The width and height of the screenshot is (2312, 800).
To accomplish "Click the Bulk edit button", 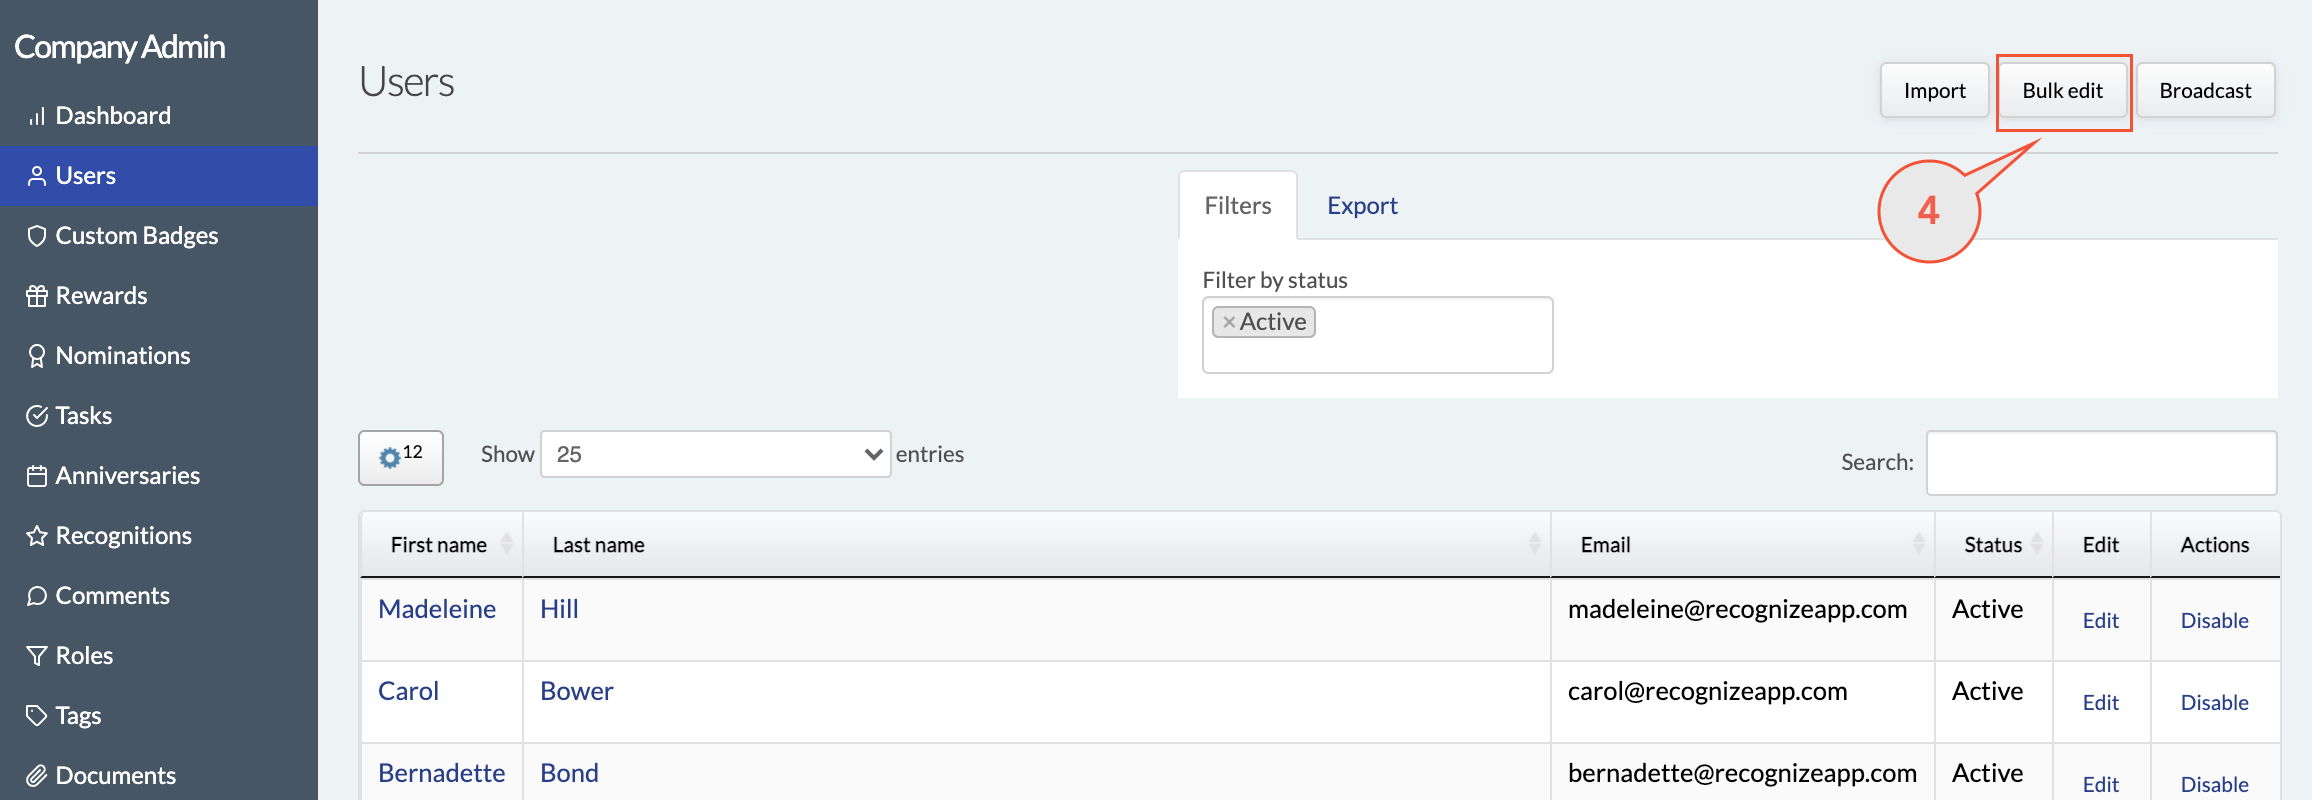I will point(2063,91).
